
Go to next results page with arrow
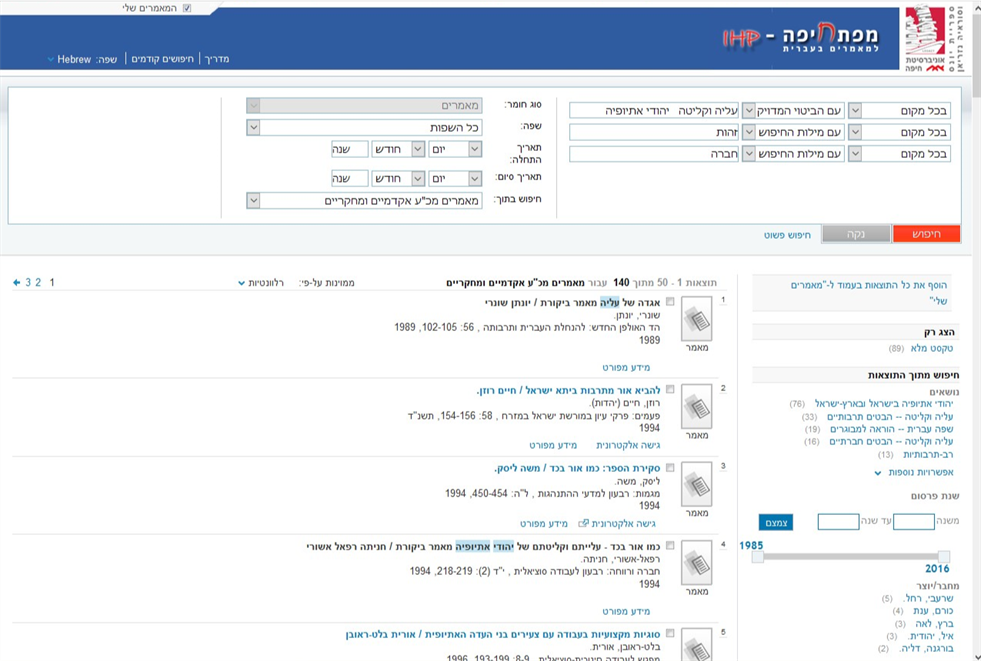17,283
